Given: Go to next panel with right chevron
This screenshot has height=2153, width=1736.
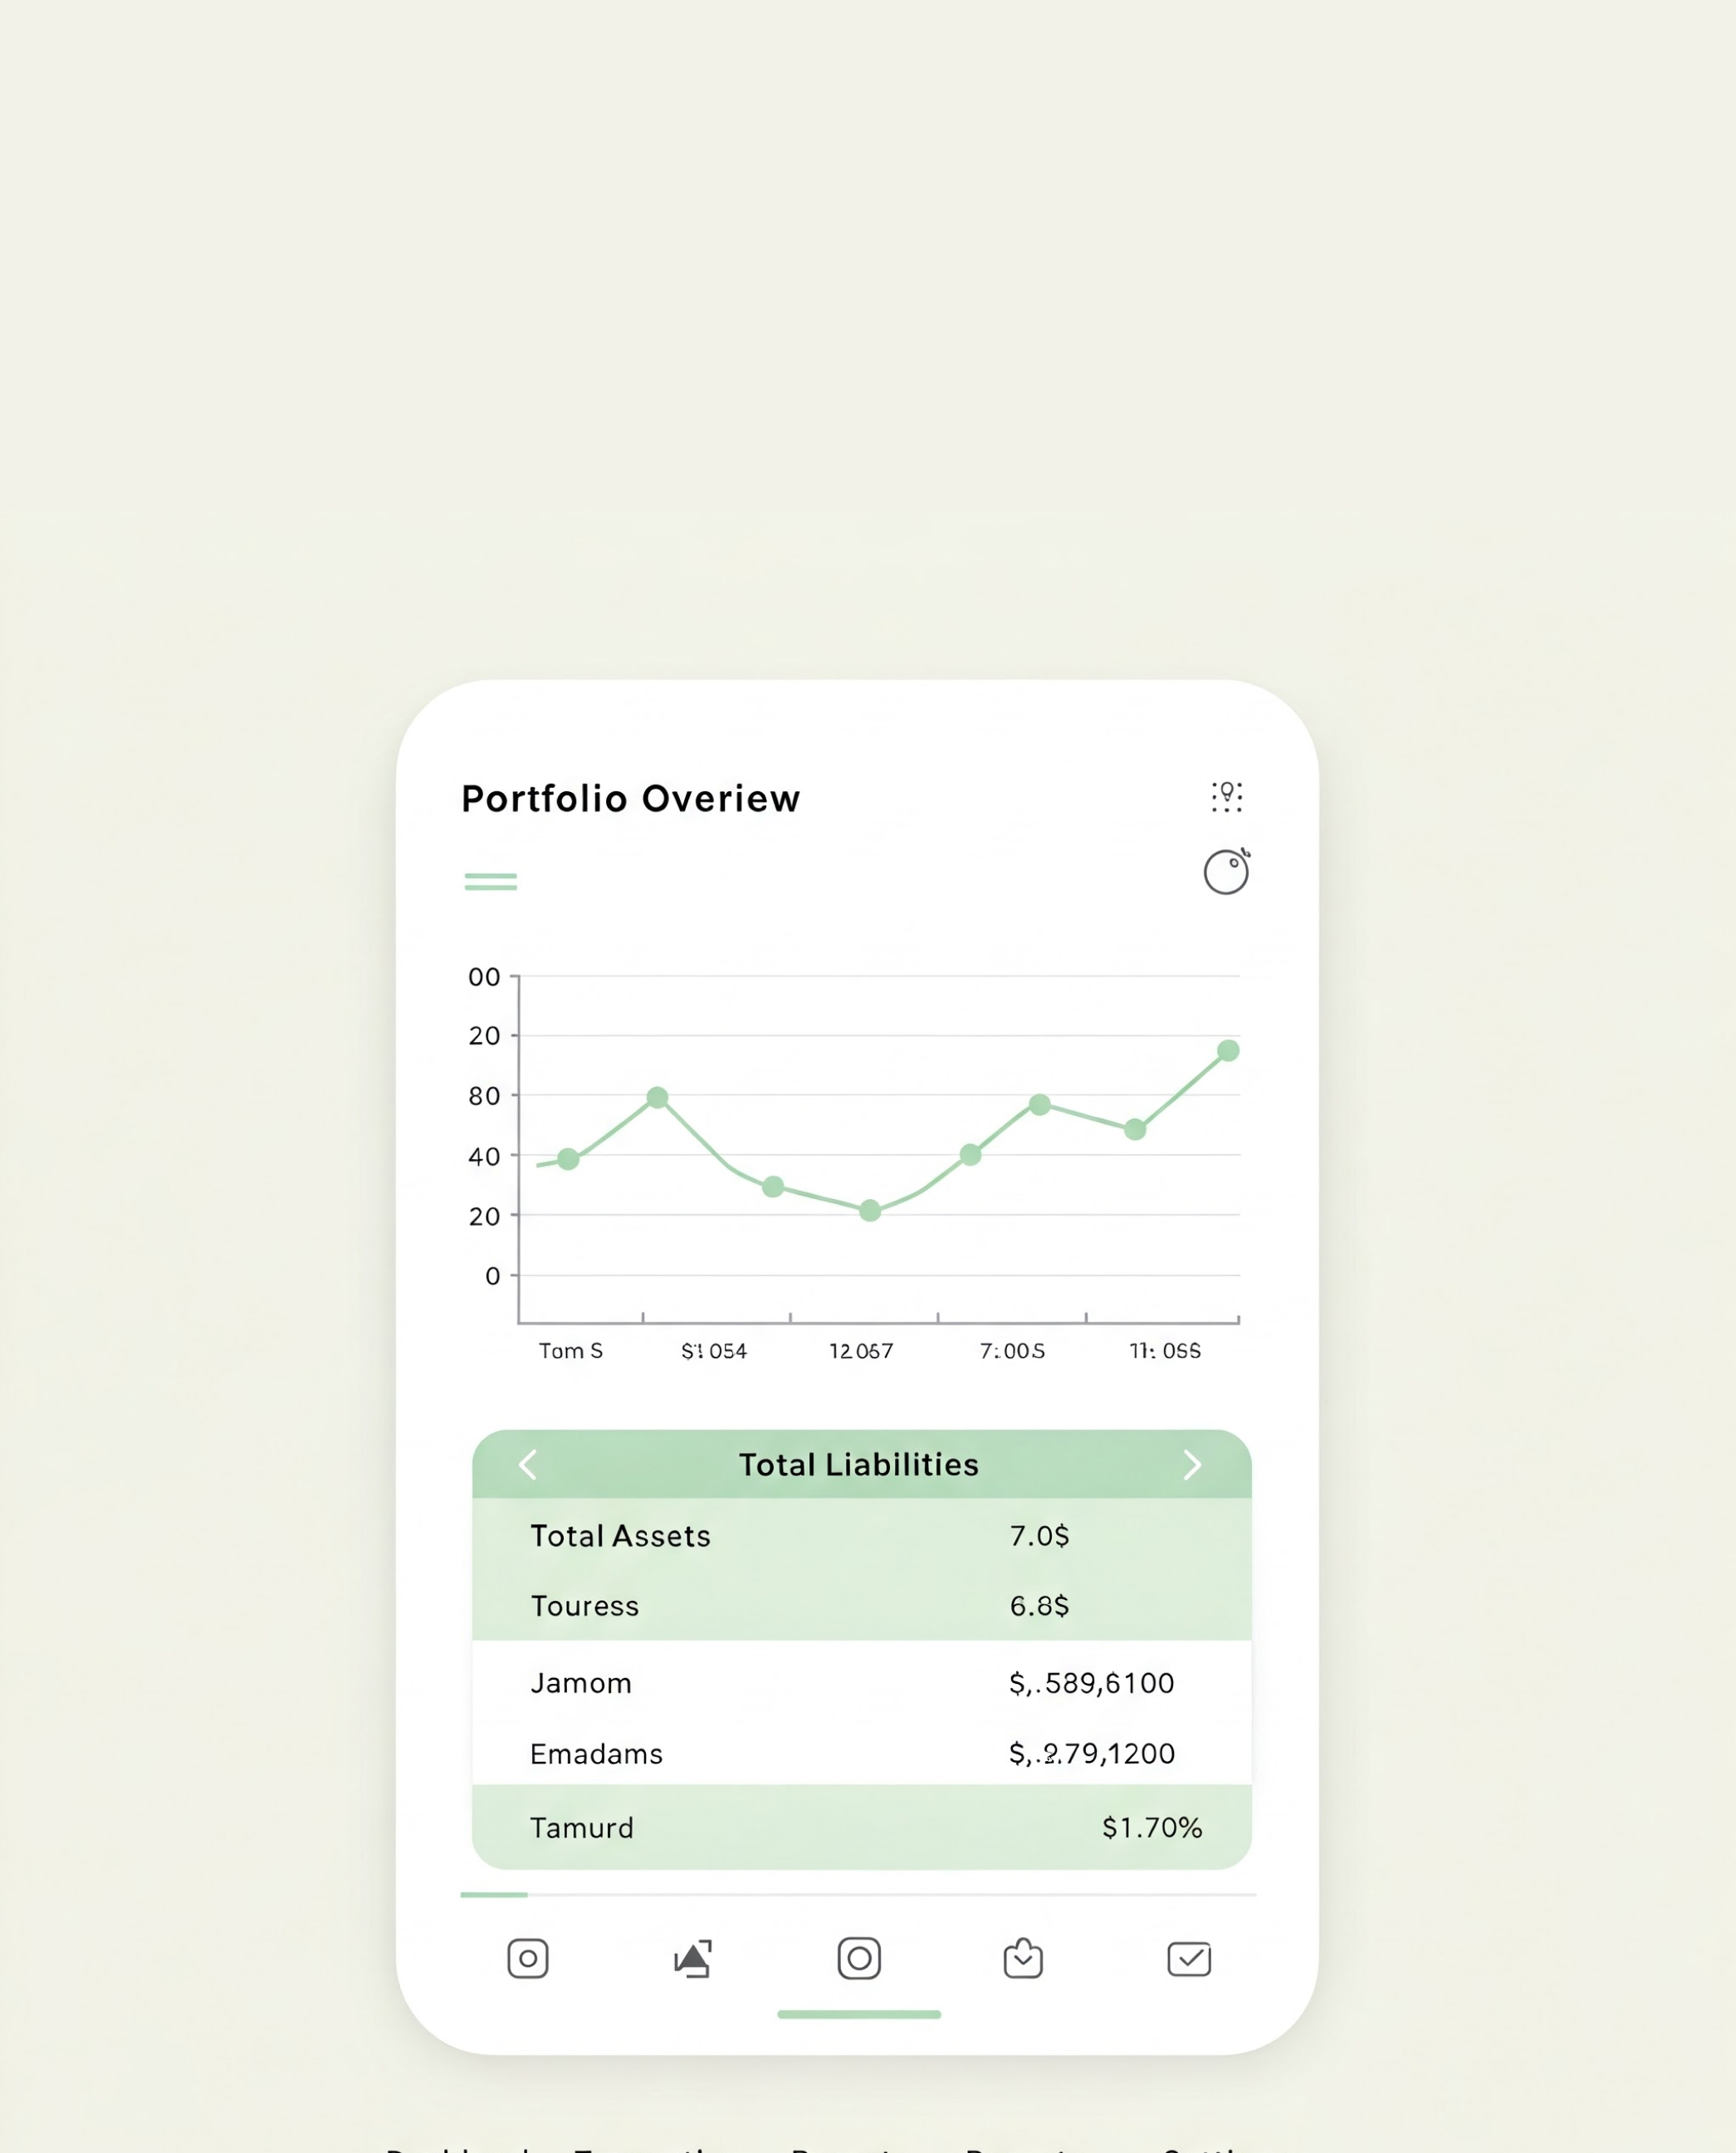Looking at the screenshot, I should [x=1191, y=1465].
